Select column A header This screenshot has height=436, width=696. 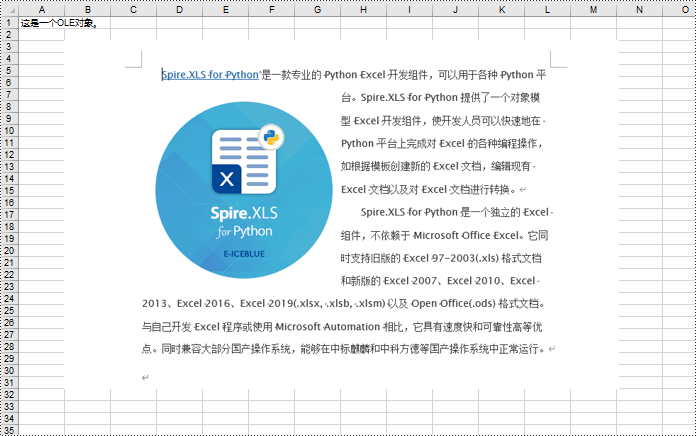click(42, 10)
